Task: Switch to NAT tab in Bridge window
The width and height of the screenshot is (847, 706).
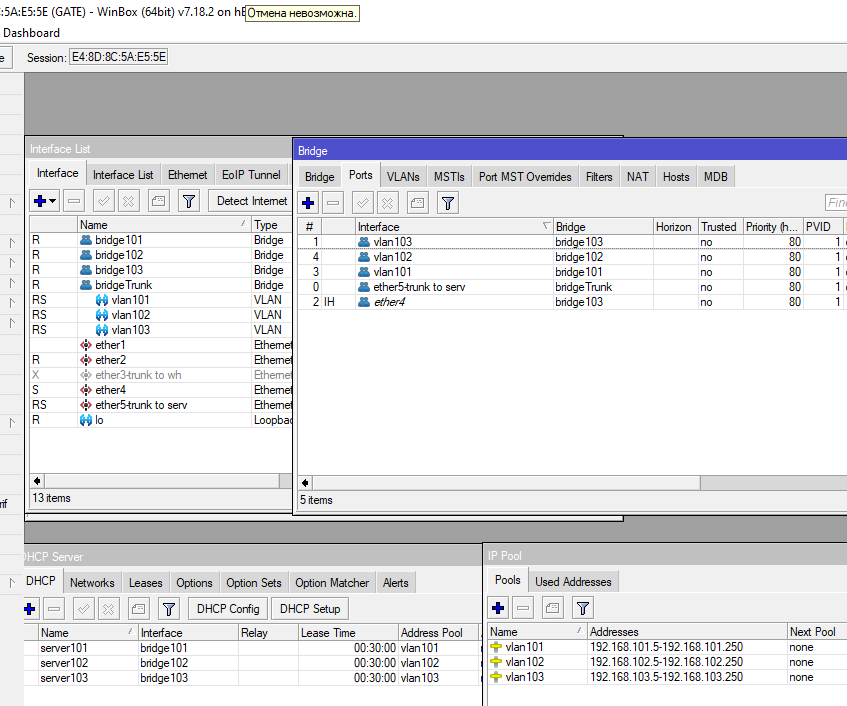Action: (637, 177)
